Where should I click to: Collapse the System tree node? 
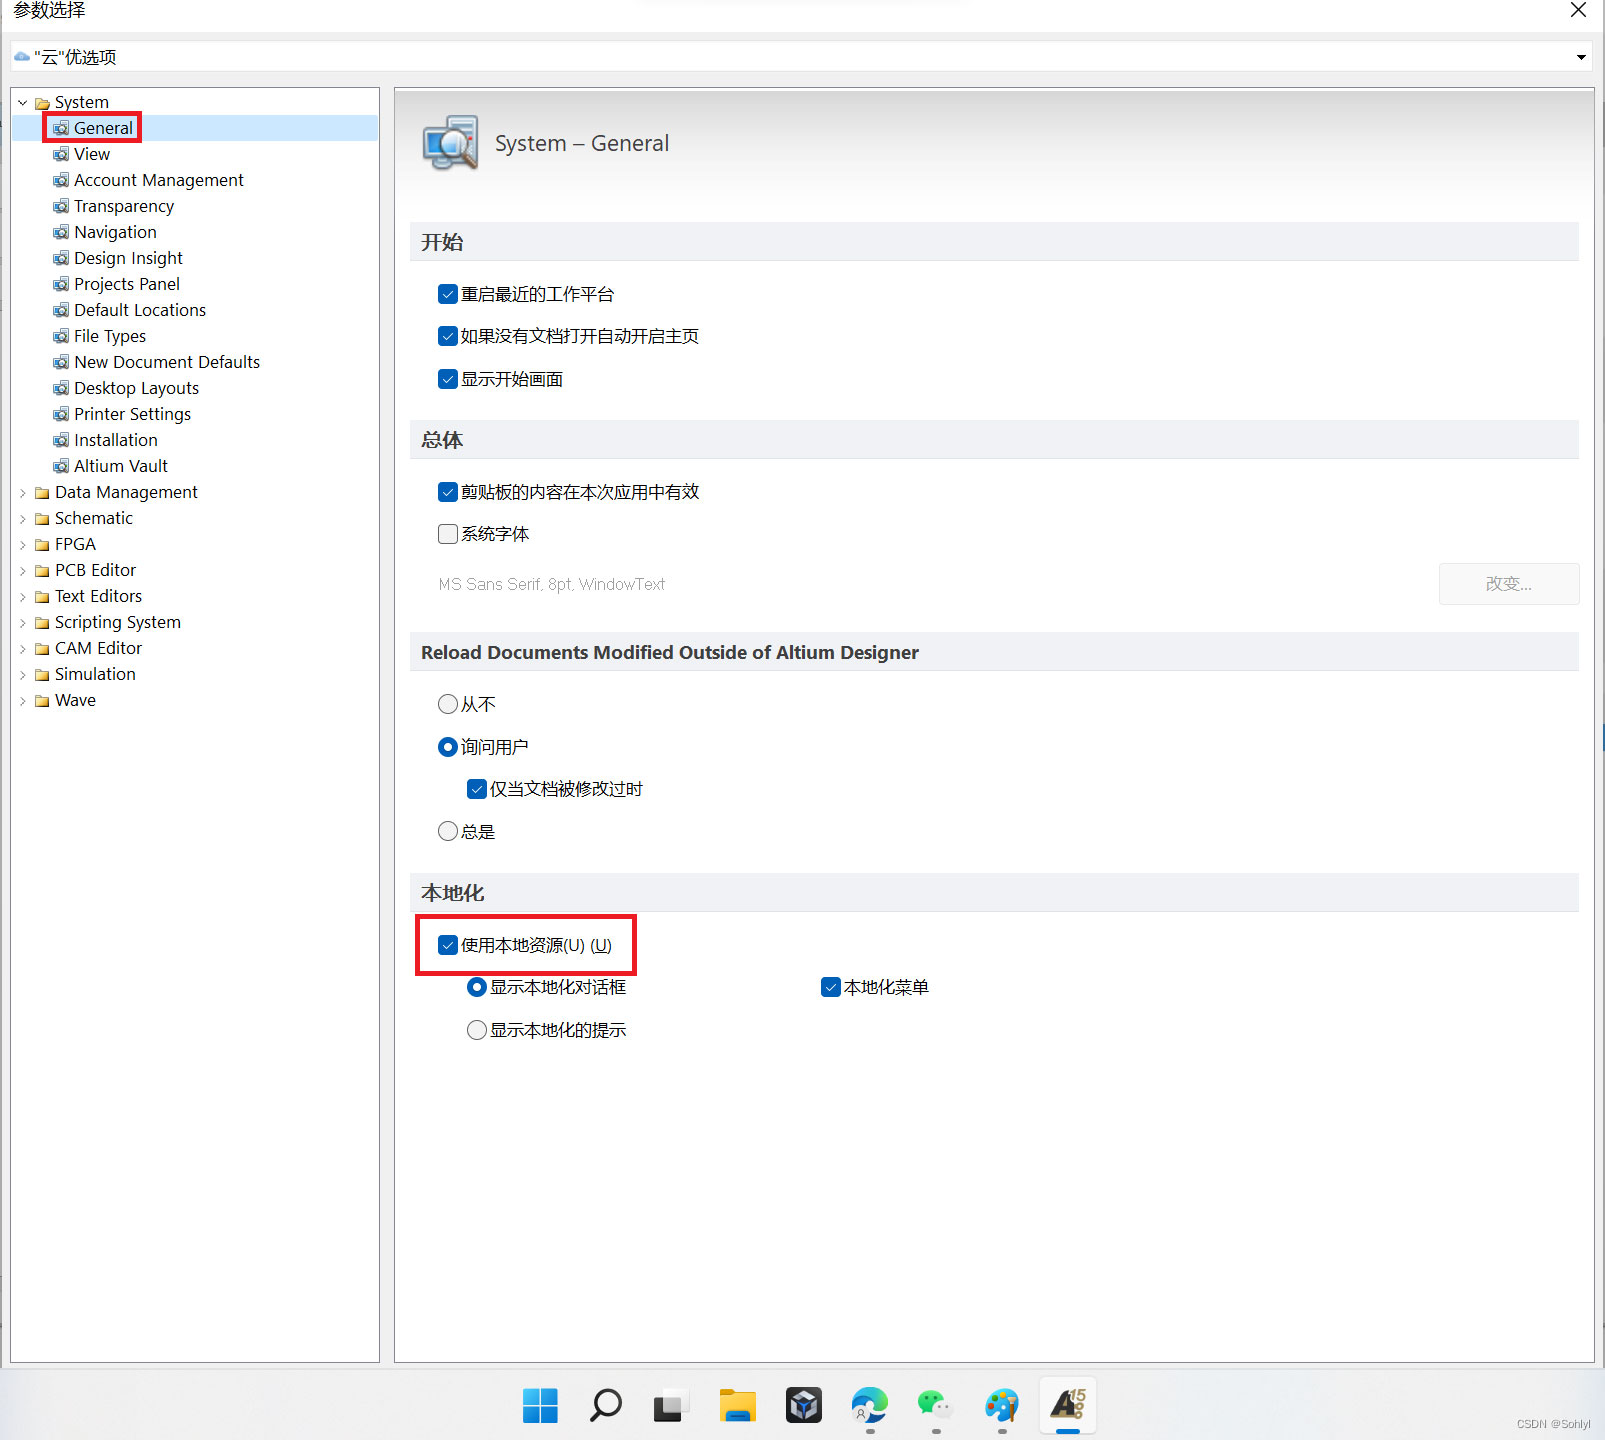(x=23, y=103)
